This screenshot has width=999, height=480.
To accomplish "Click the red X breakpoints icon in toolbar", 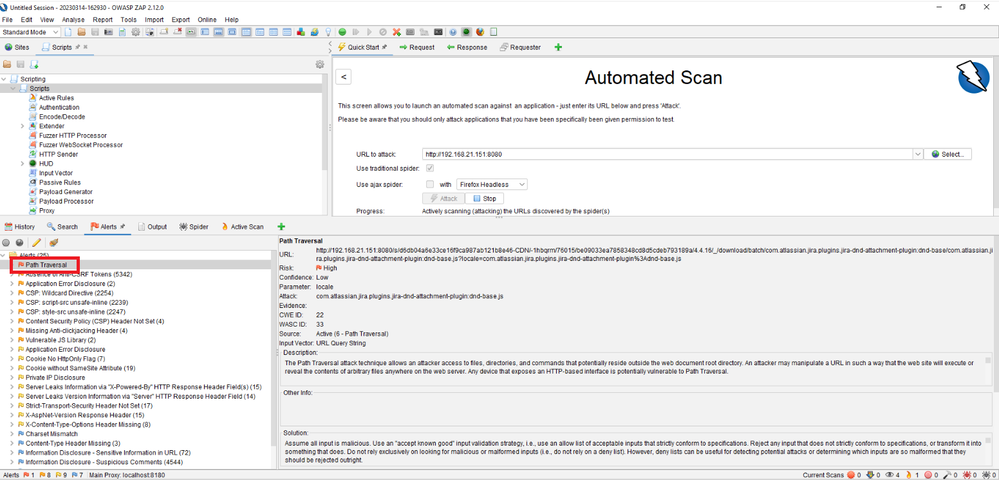I will pyautogui.click(x=396, y=32).
